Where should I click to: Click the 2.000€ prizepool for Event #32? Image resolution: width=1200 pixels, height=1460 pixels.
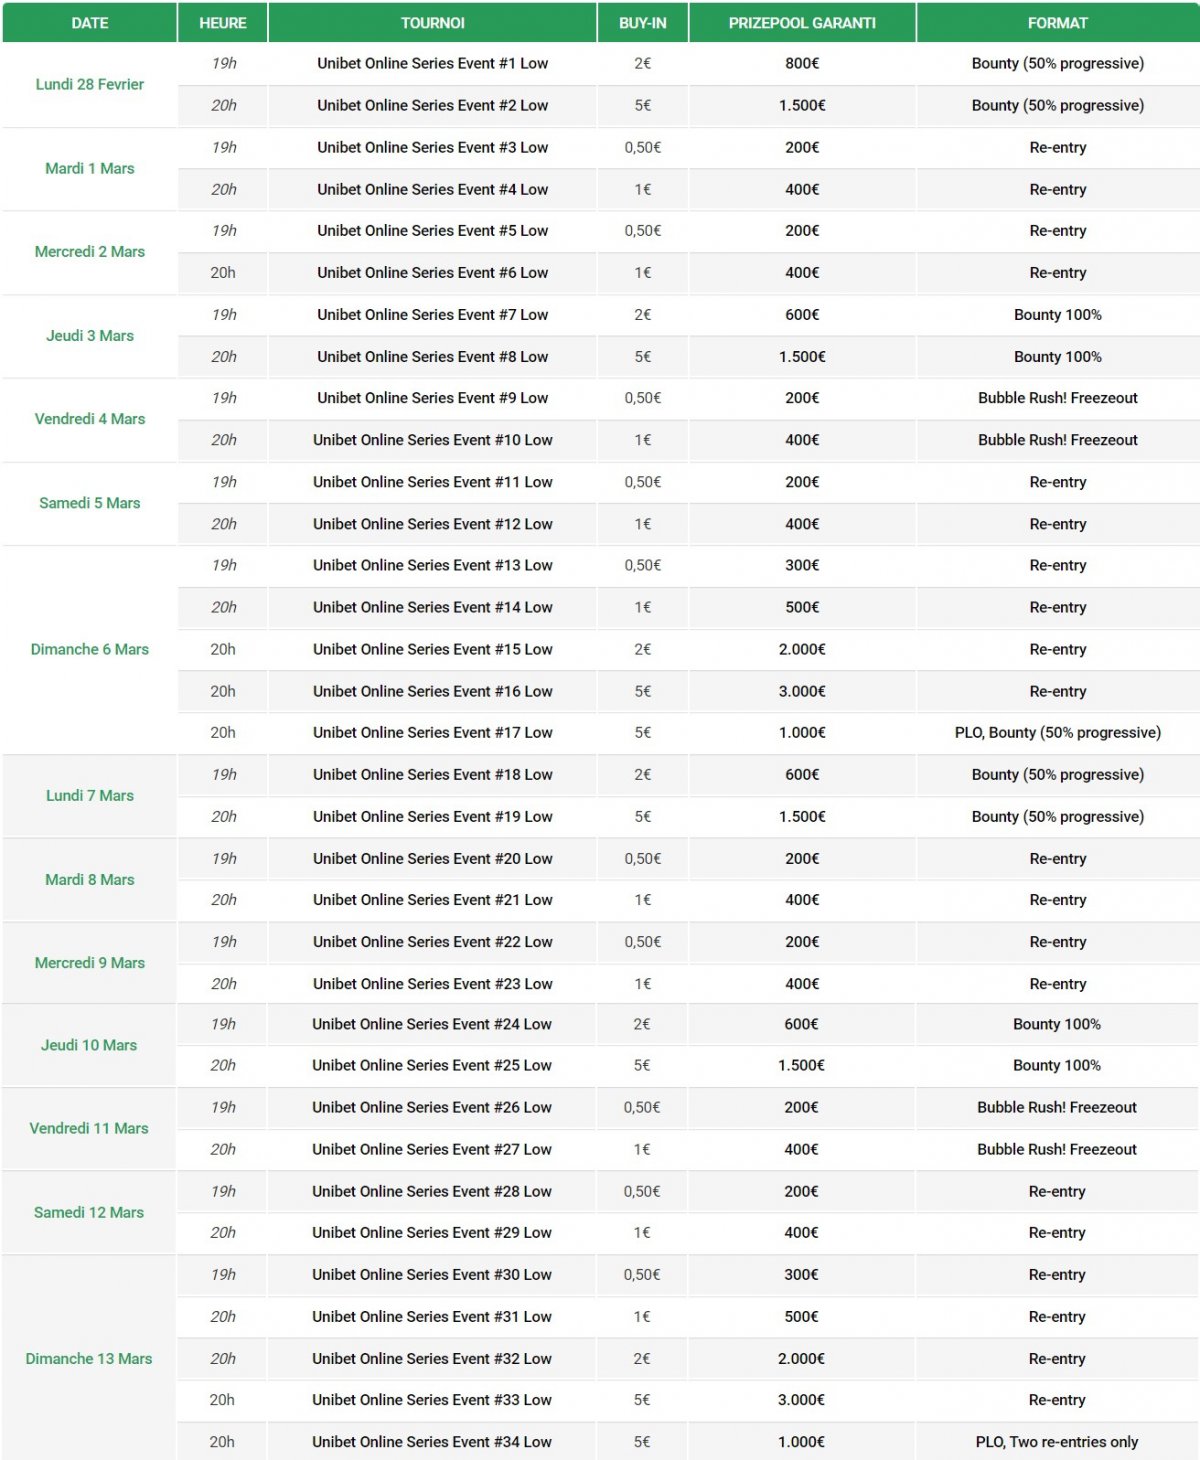coord(801,1358)
